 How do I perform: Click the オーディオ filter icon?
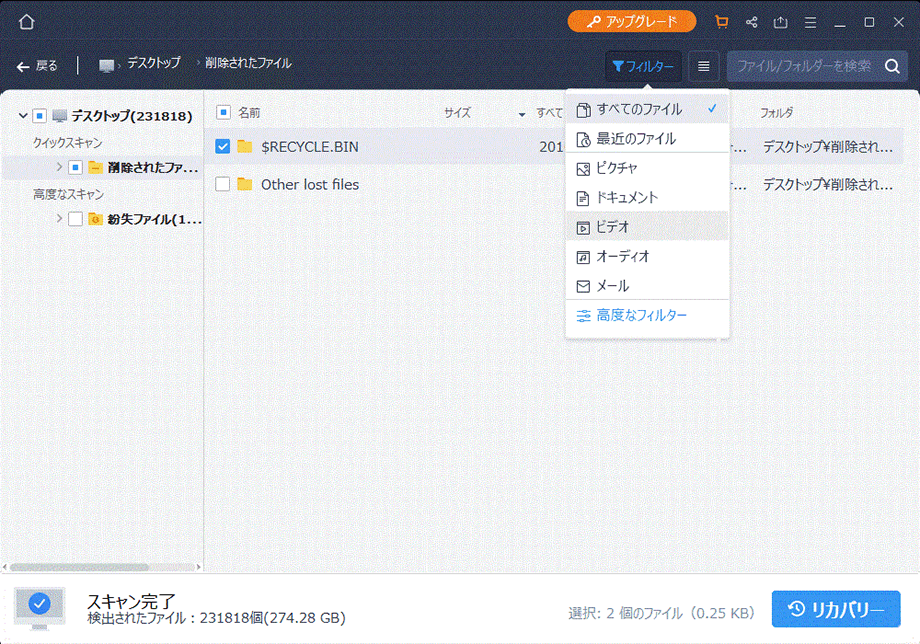click(x=583, y=257)
